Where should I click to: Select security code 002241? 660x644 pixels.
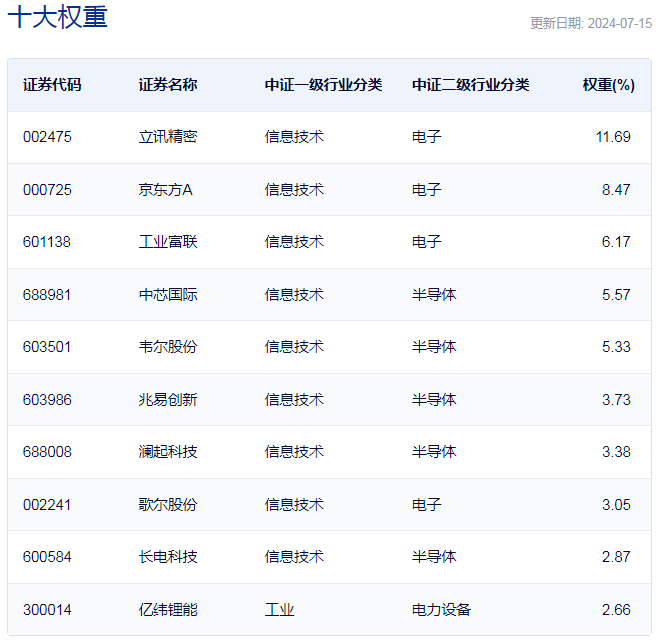47,505
